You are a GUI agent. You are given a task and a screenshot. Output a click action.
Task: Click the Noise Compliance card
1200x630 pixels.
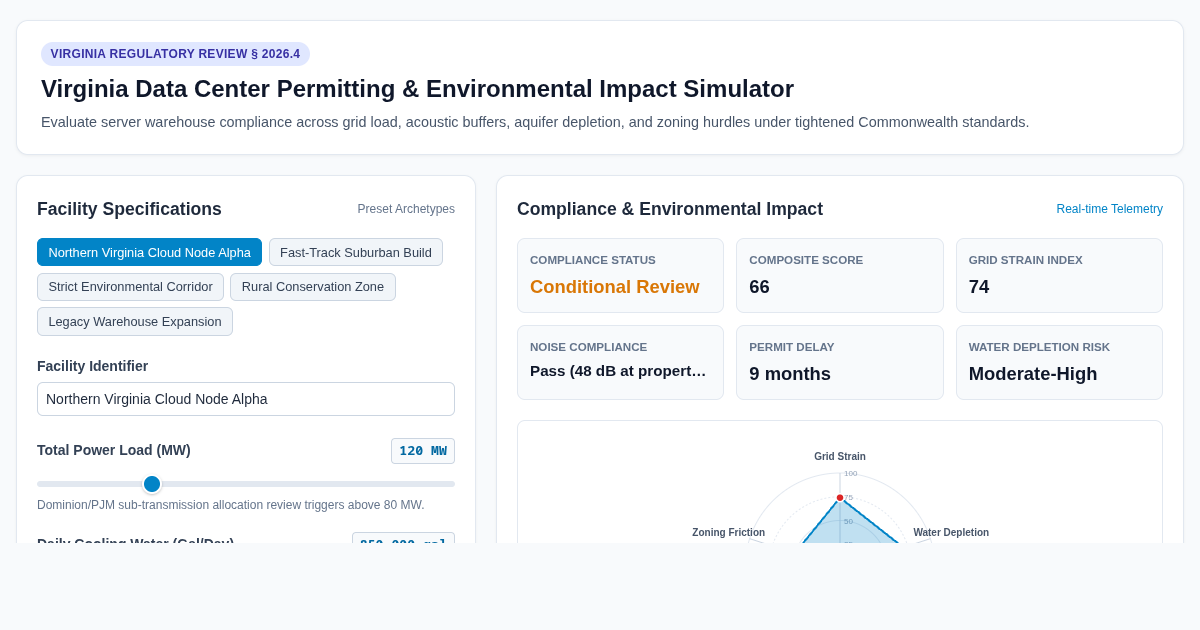pos(620,362)
